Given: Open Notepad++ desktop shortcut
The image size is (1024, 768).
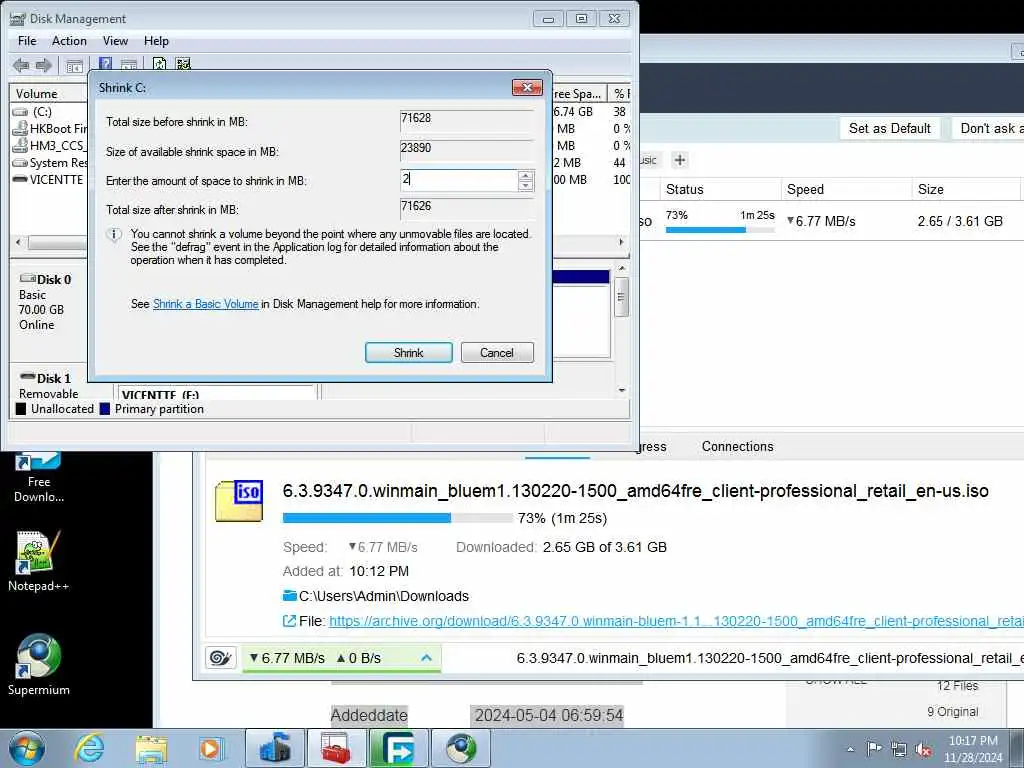Looking at the screenshot, I should (39, 560).
